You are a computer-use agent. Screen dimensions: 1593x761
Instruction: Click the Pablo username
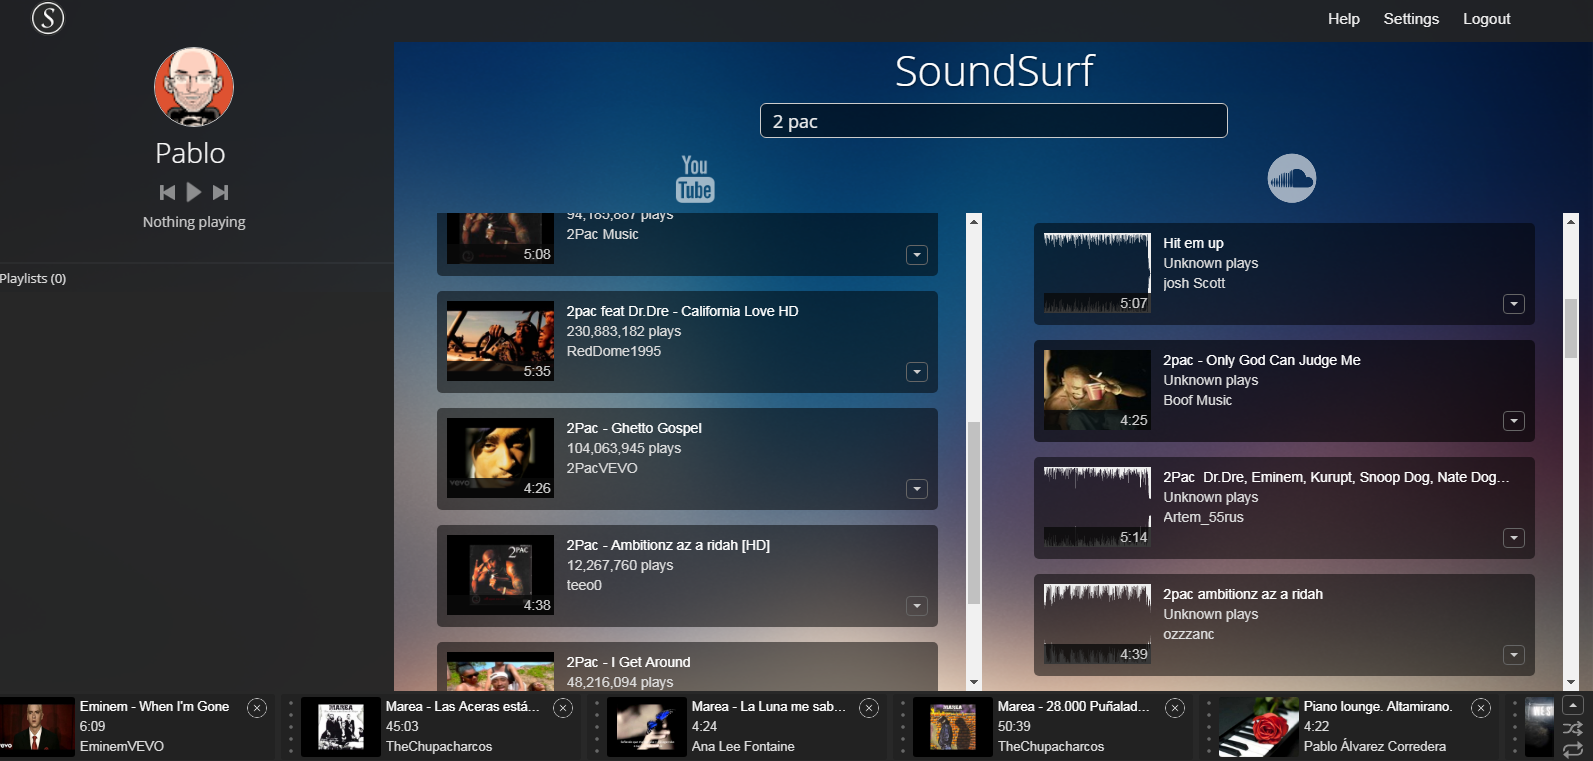tap(190, 153)
